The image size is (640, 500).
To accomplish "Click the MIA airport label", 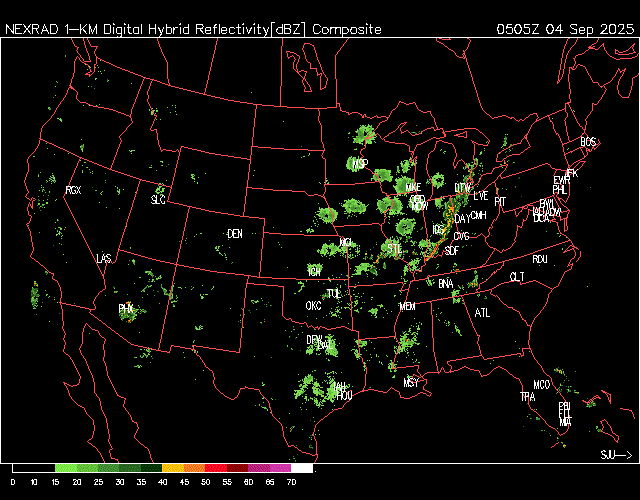I will [565, 422].
